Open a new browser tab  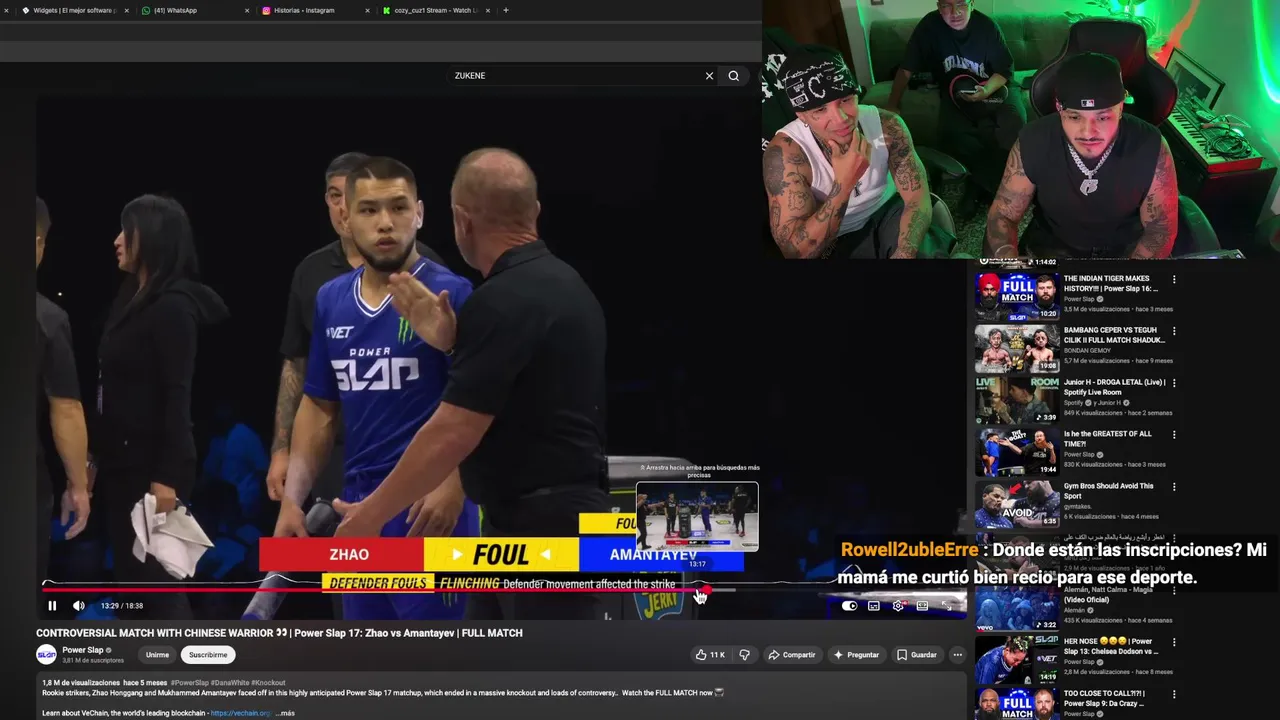pos(506,10)
